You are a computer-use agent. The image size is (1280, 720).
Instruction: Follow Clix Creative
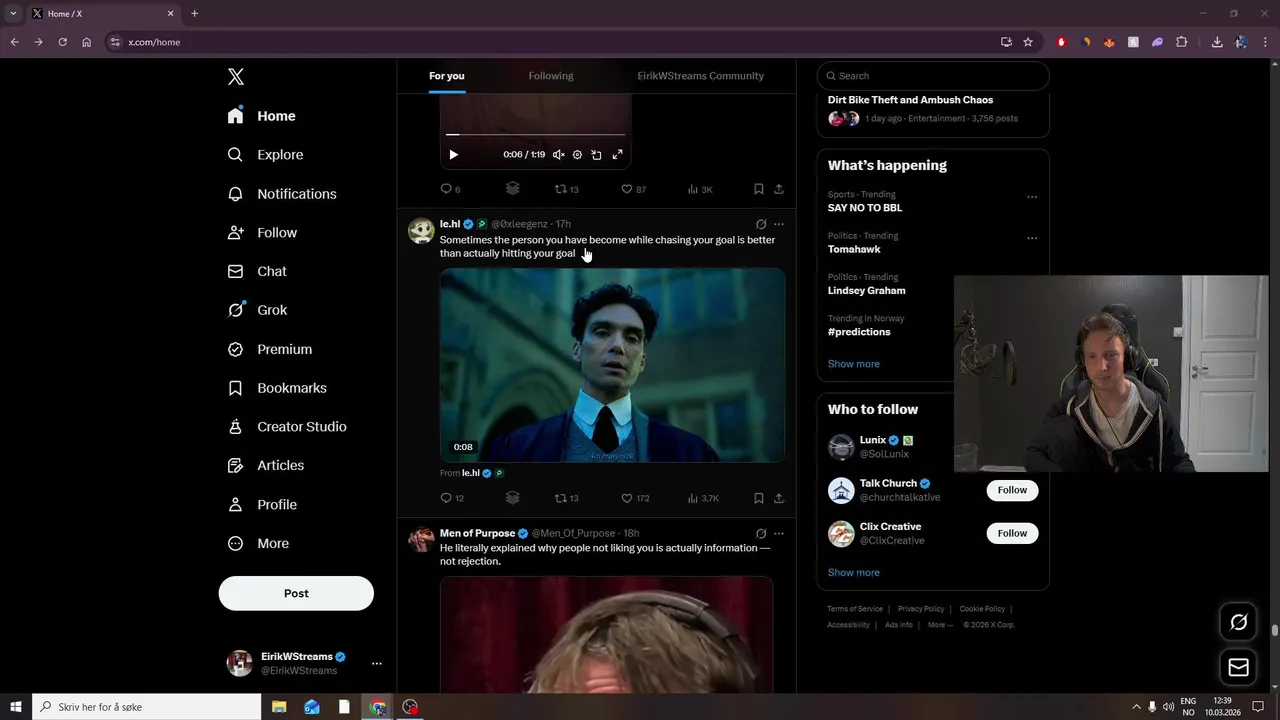point(1012,533)
